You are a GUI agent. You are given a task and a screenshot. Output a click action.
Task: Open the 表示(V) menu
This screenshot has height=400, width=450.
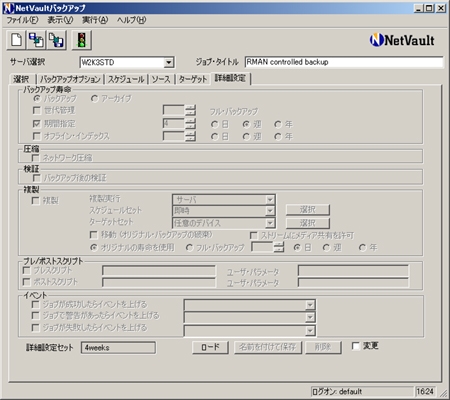coord(60,20)
